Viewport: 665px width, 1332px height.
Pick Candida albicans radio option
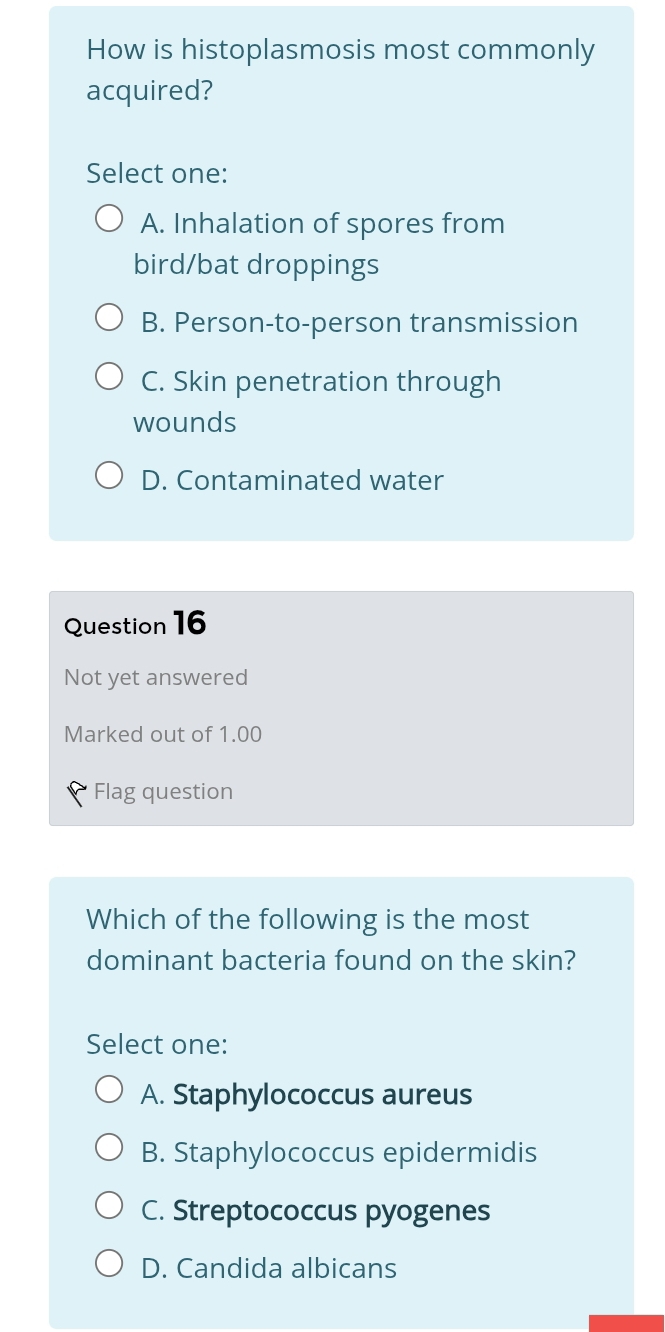(109, 1265)
